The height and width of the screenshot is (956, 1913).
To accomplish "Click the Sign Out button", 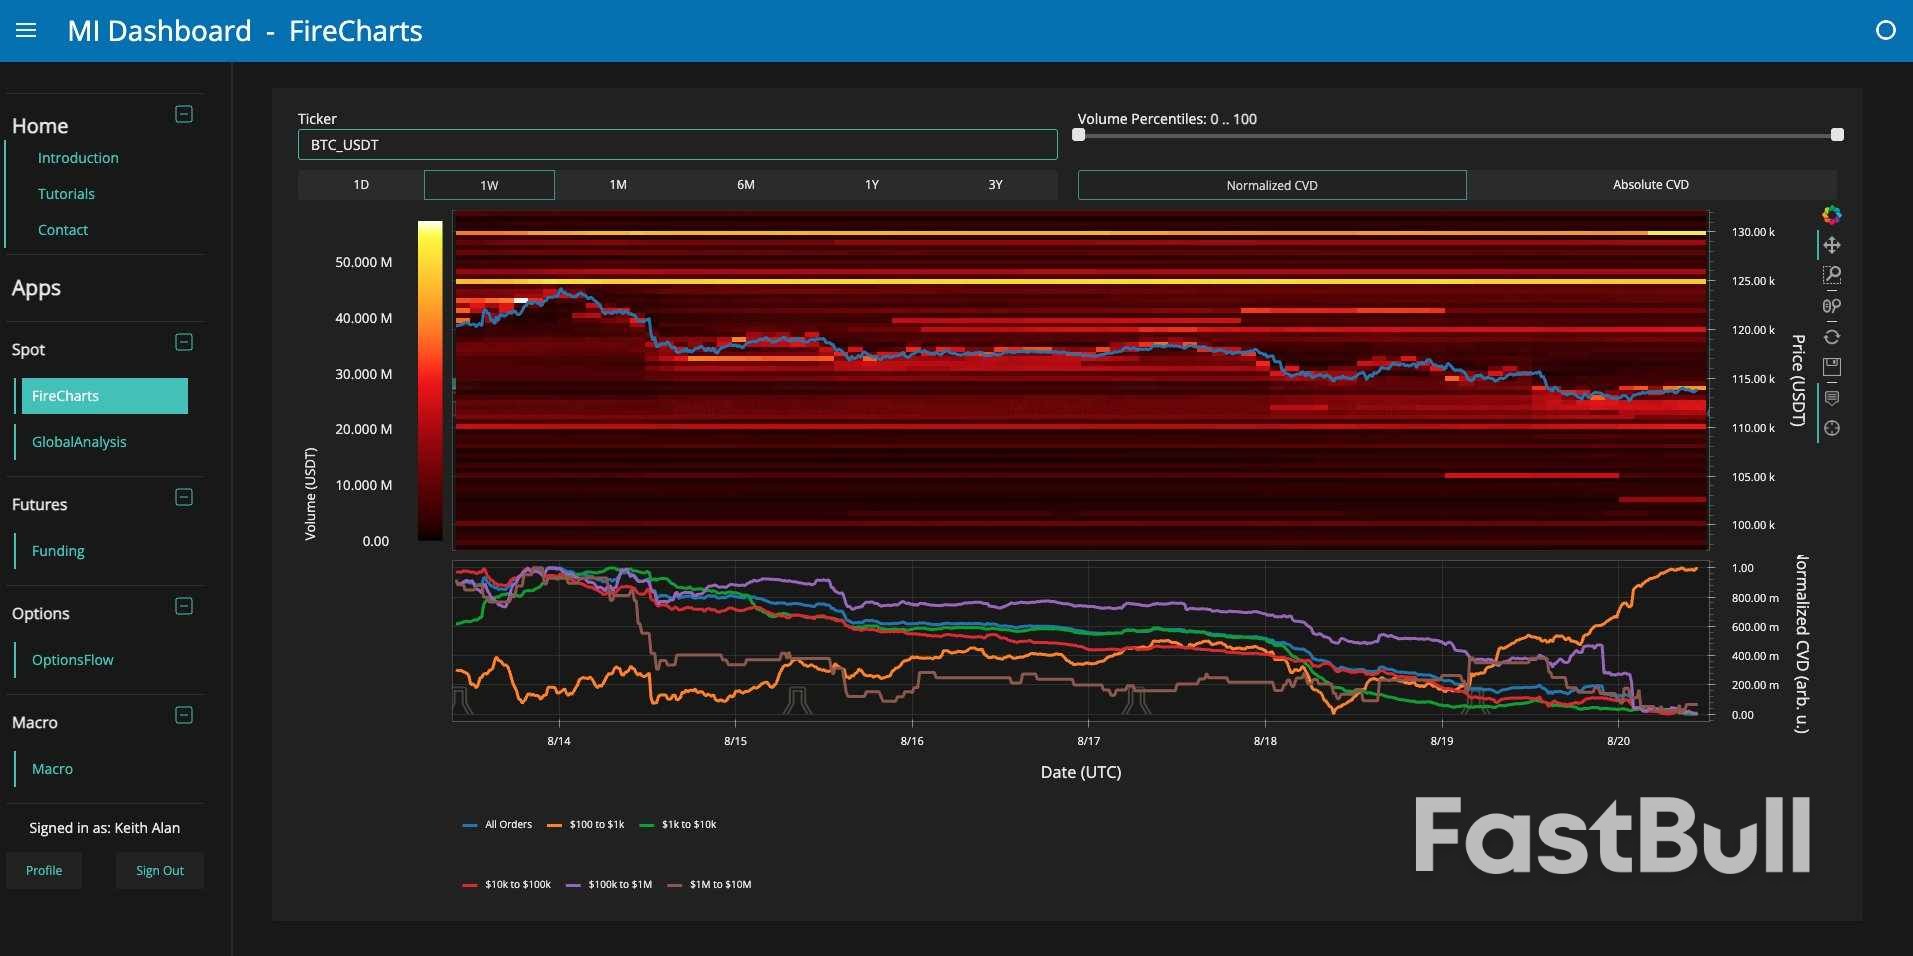I will (159, 870).
